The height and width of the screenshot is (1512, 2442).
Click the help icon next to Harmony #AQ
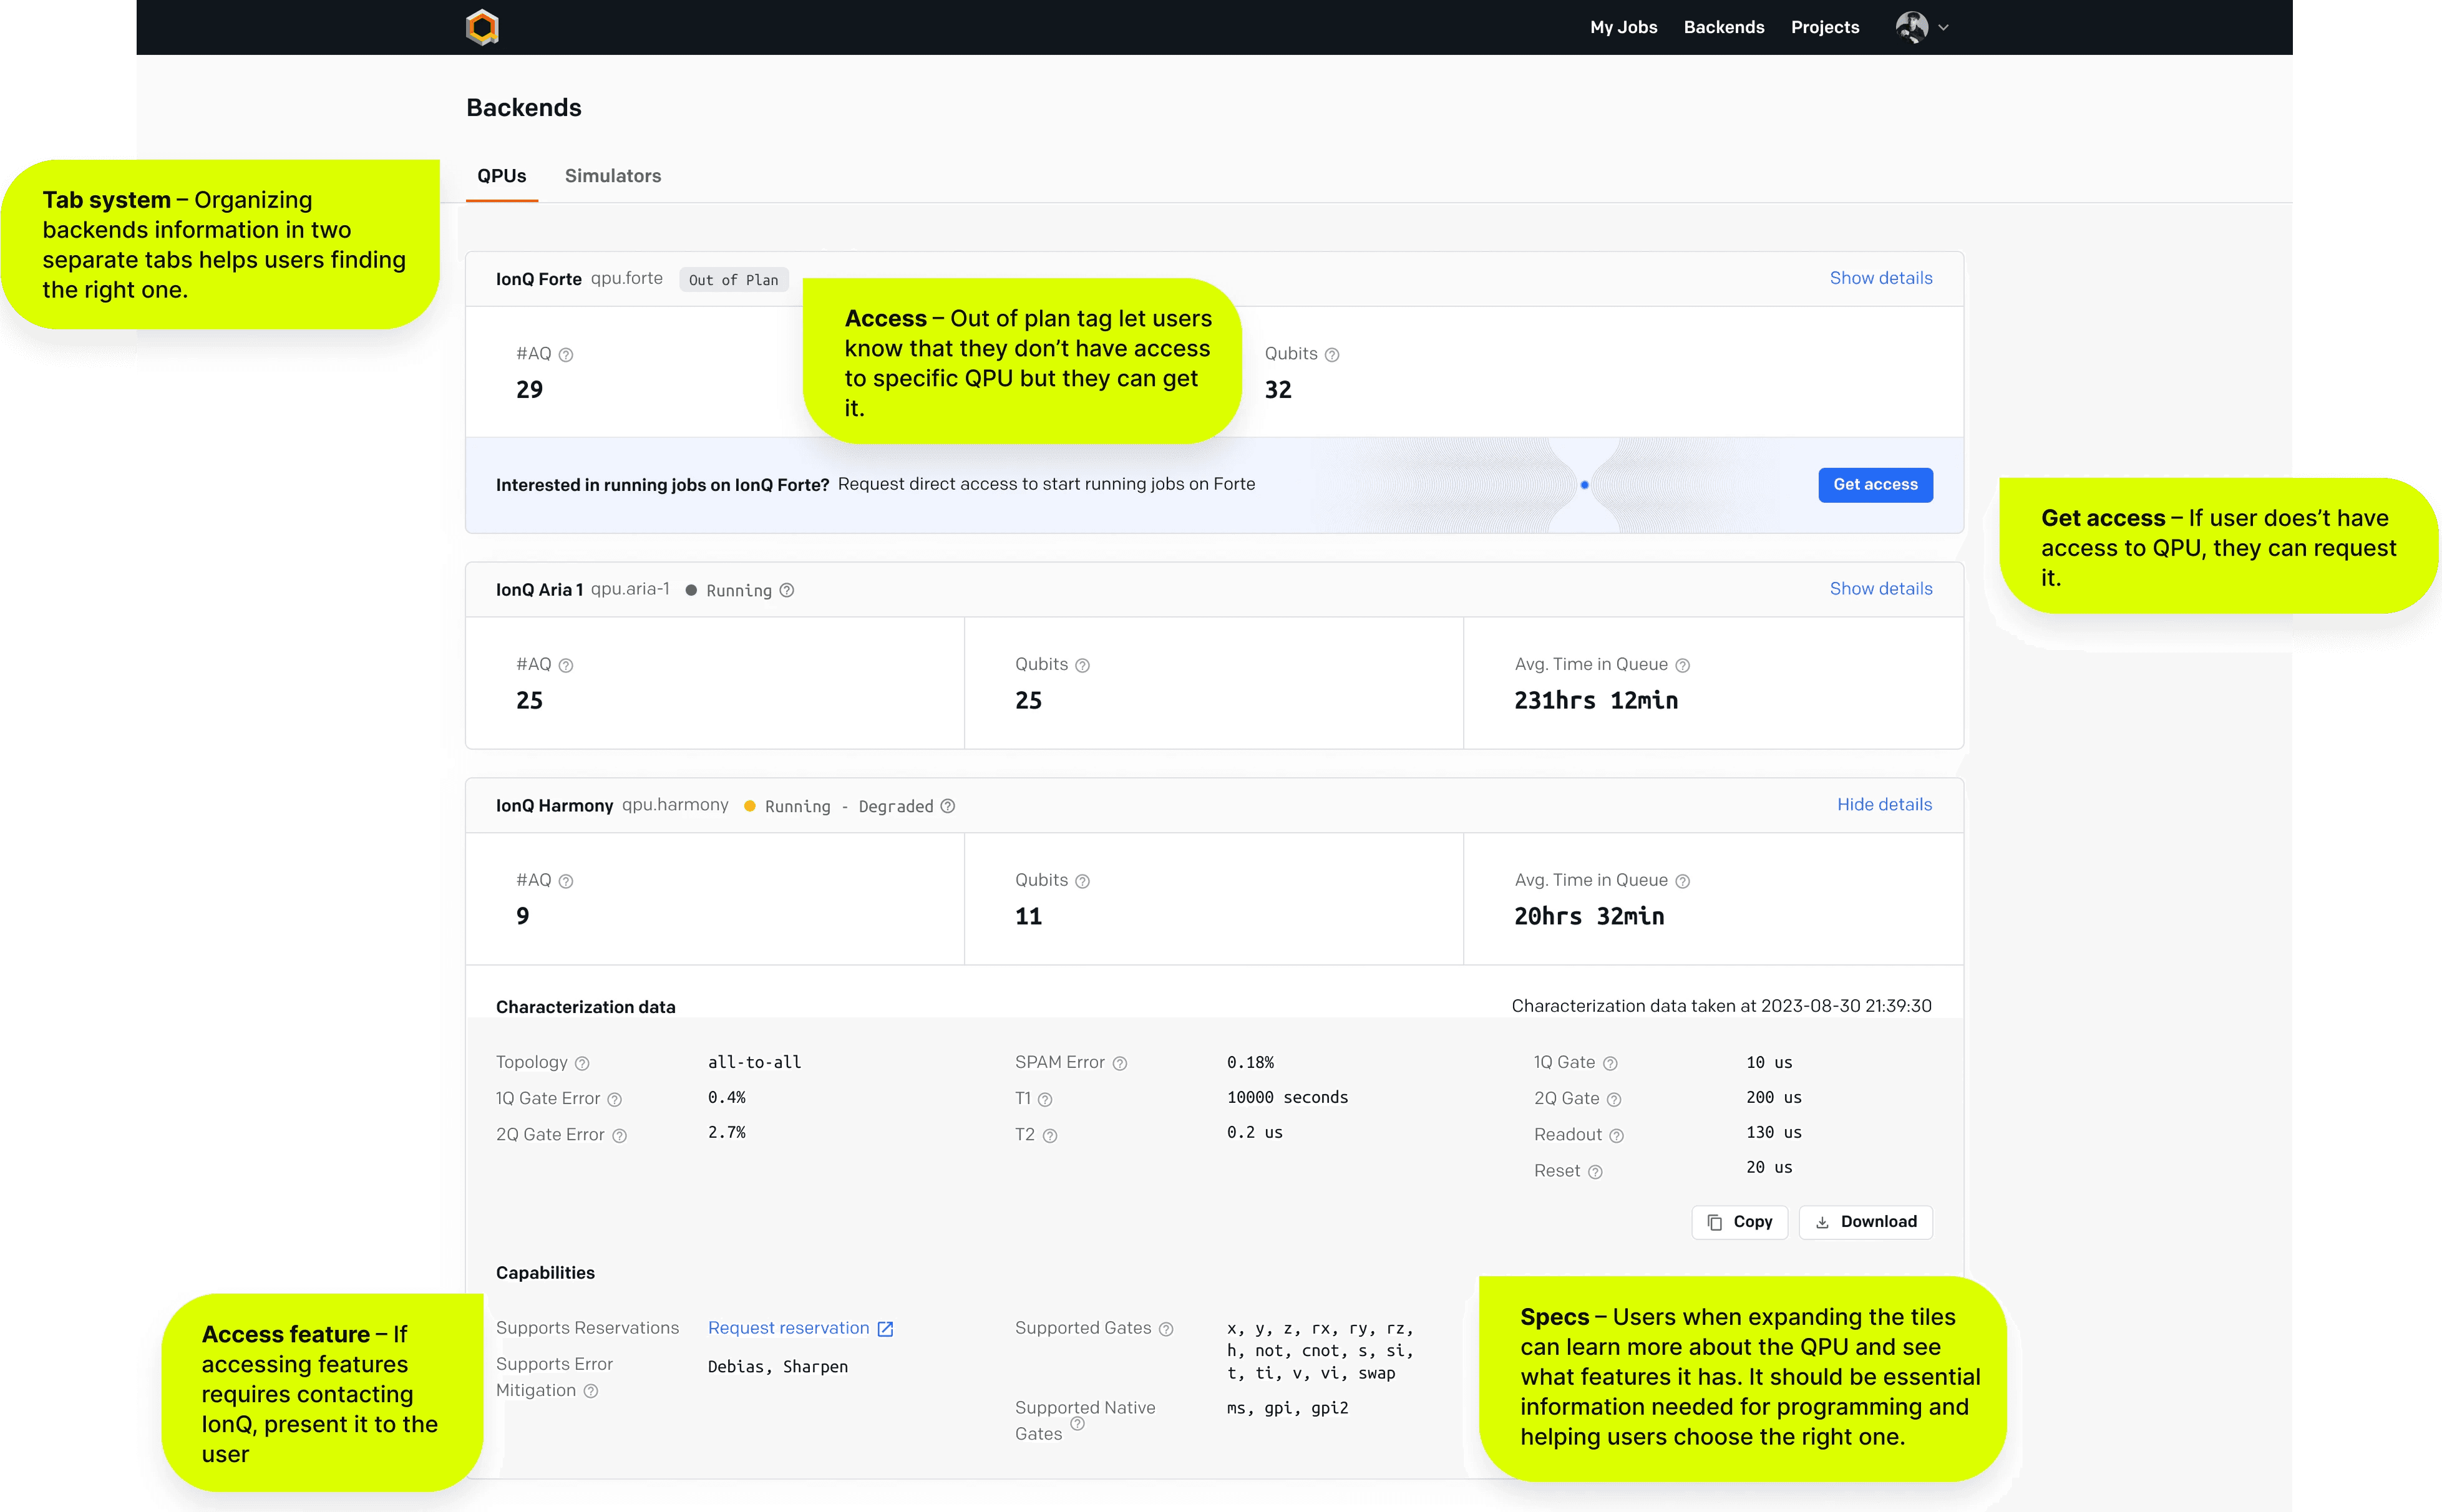coord(566,881)
